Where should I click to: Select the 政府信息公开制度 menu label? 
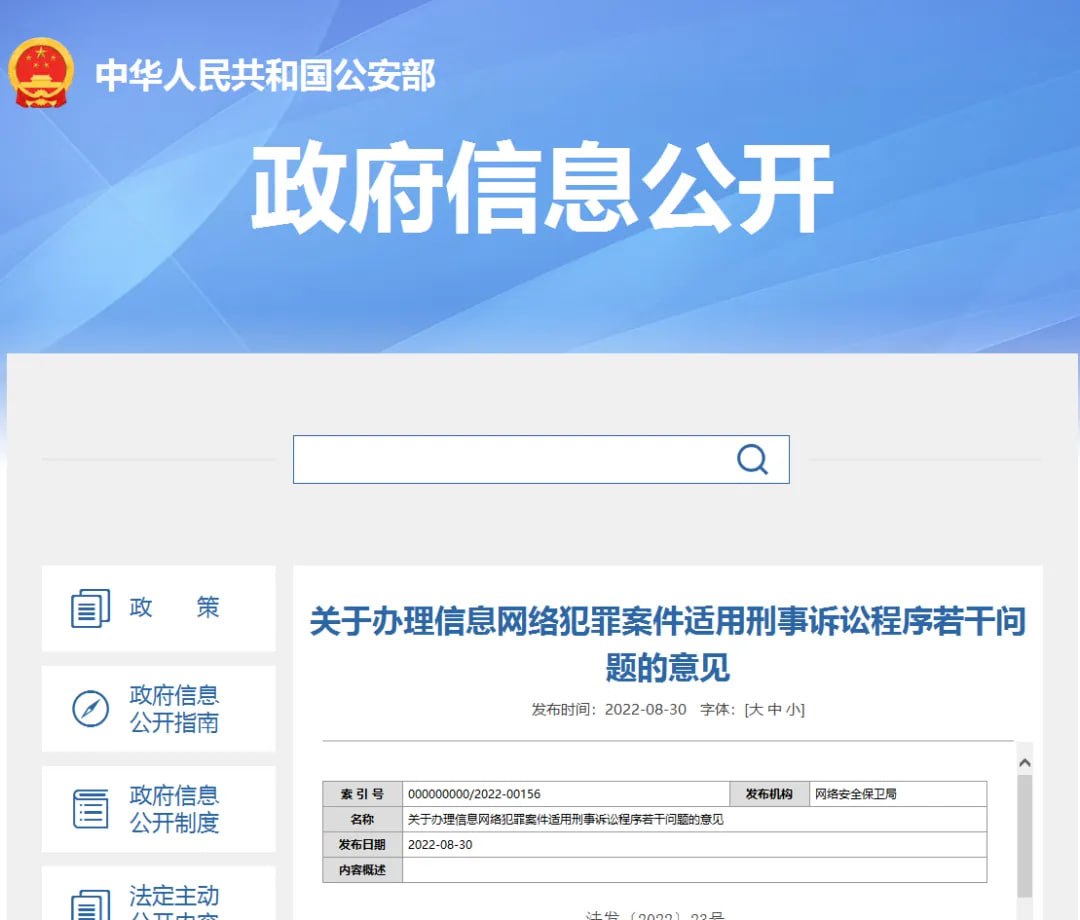click(174, 809)
